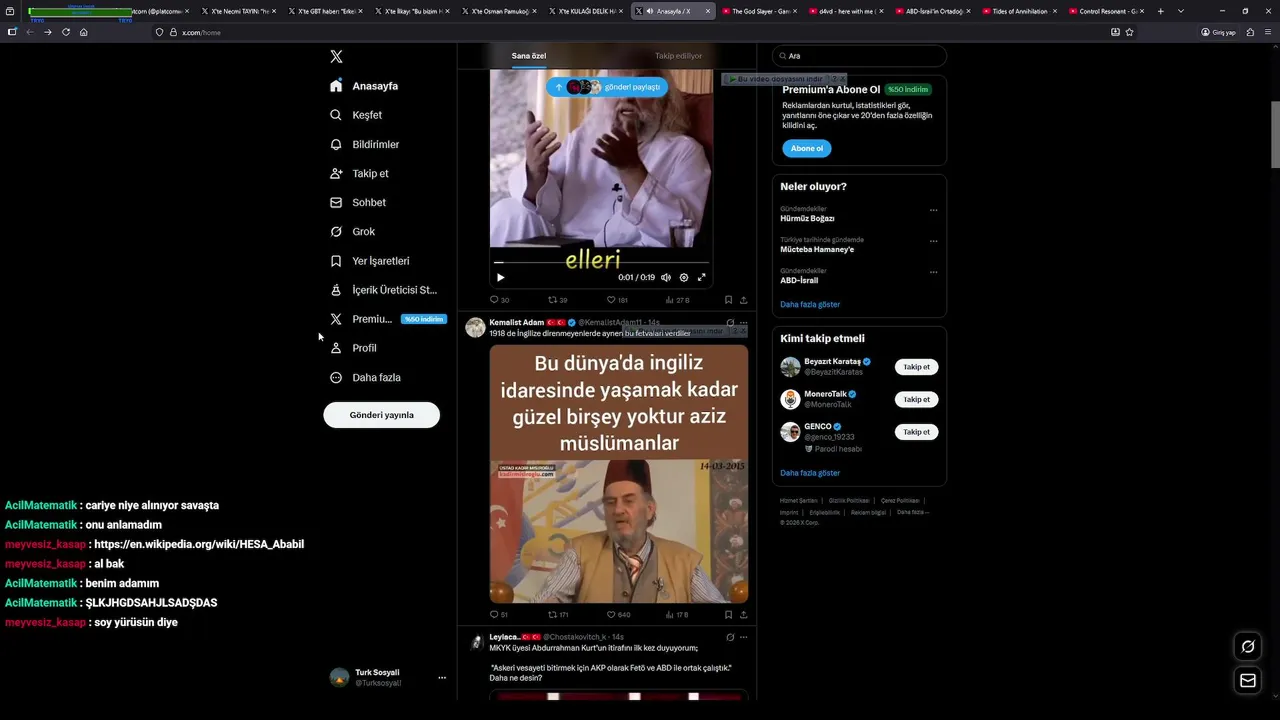Open Takip et sidebar item
Image resolution: width=1280 pixels, height=720 pixels.
click(x=359, y=173)
